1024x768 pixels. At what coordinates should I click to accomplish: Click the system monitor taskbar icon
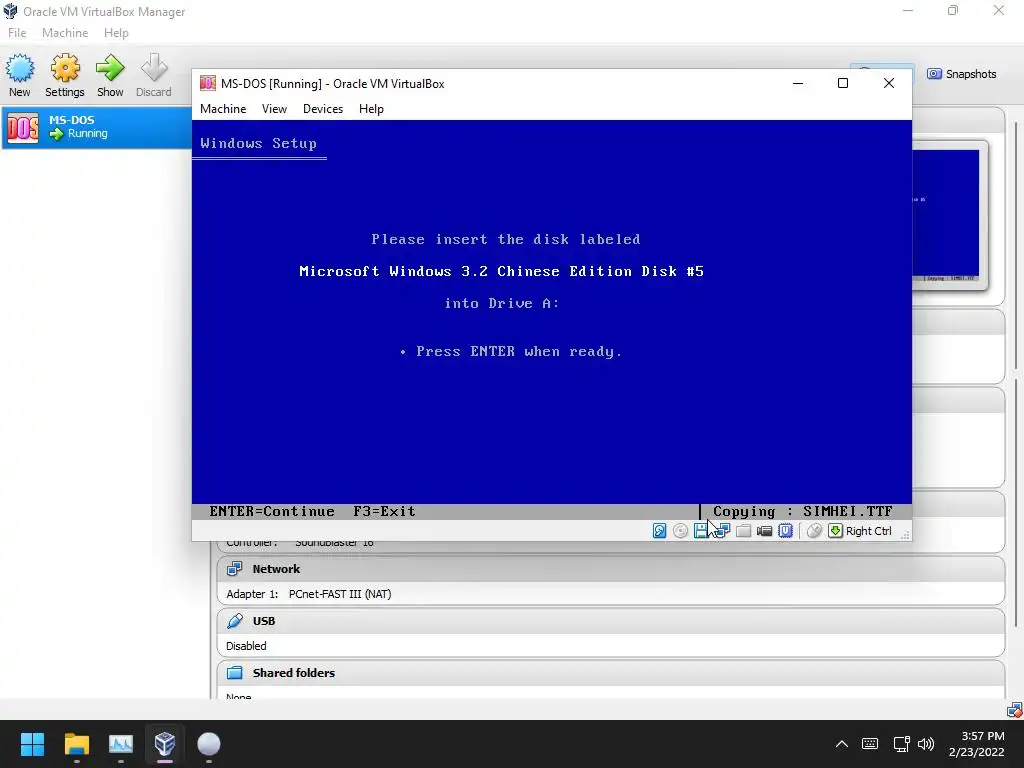(x=121, y=744)
